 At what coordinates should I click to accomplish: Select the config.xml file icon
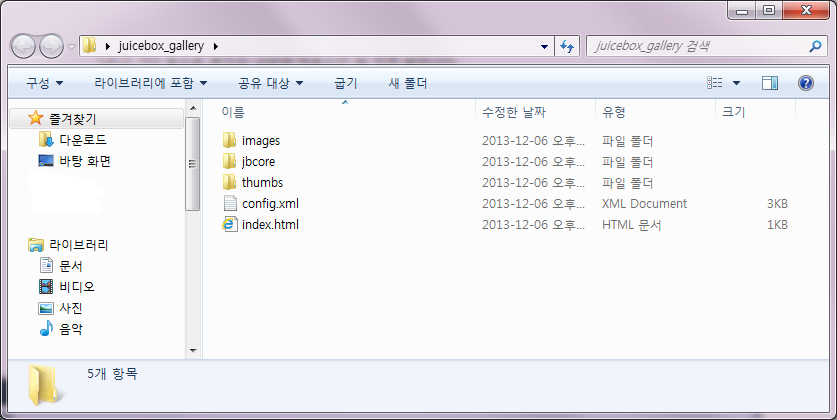pos(229,204)
